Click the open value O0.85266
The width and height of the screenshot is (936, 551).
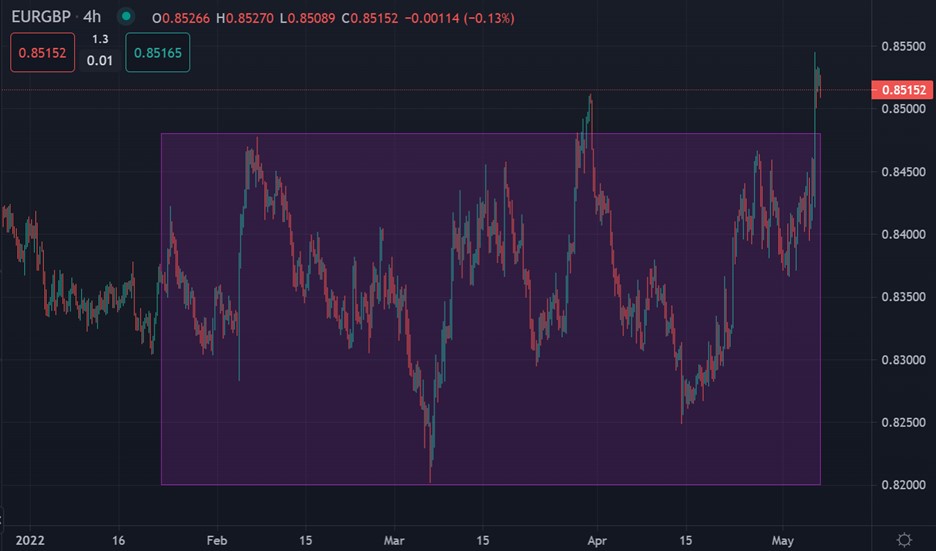[181, 18]
